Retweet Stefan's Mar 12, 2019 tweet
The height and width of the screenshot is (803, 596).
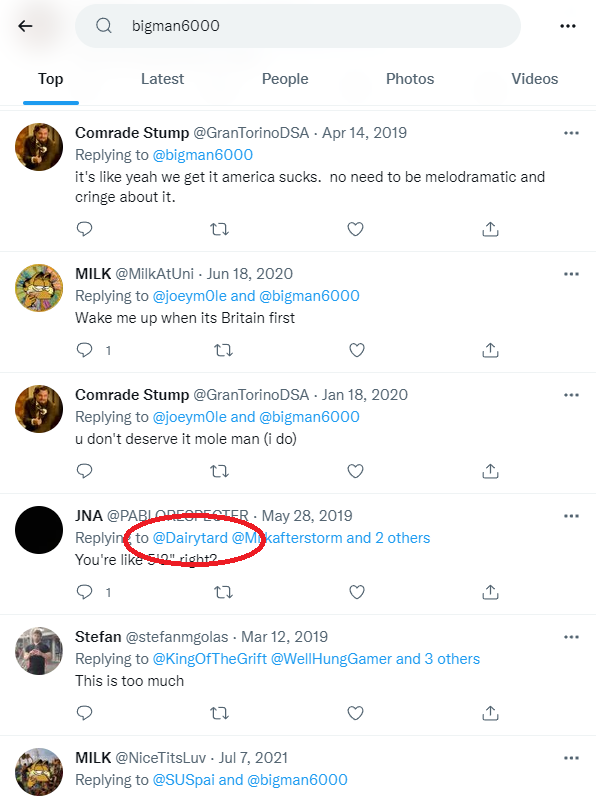[x=220, y=713]
